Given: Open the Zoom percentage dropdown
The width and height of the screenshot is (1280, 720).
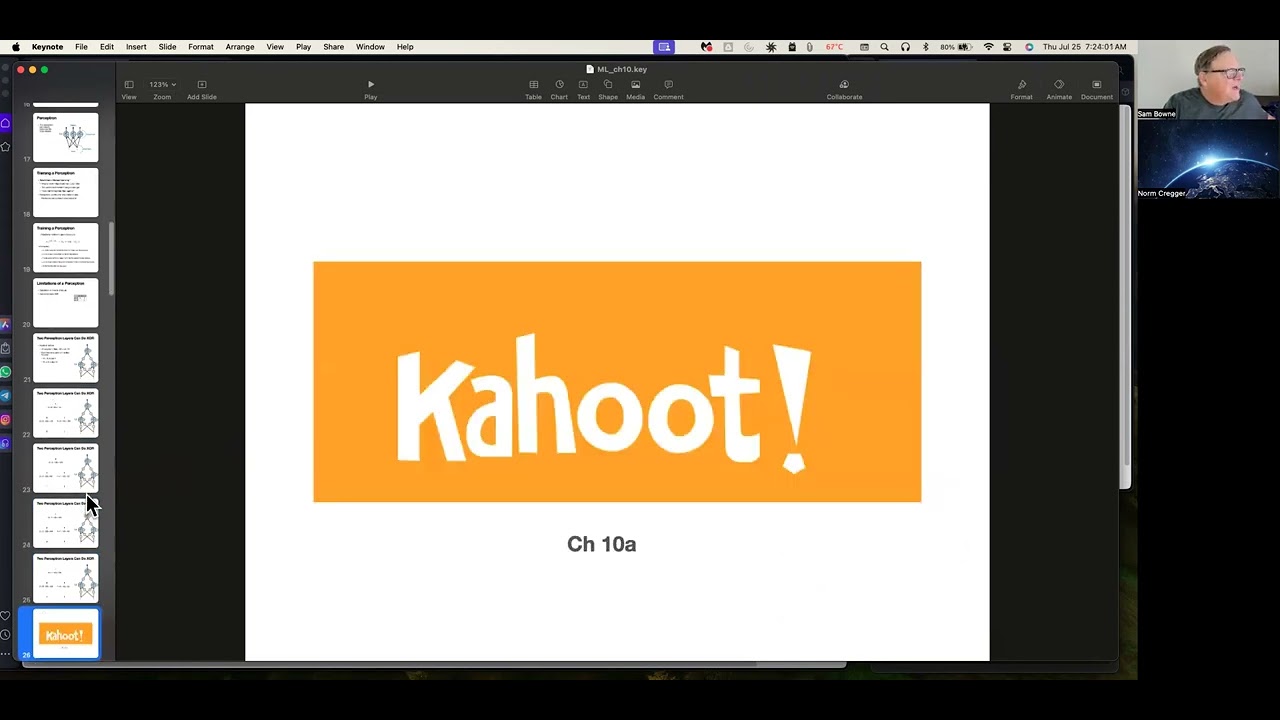Looking at the screenshot, I should (x=162, y=89).
